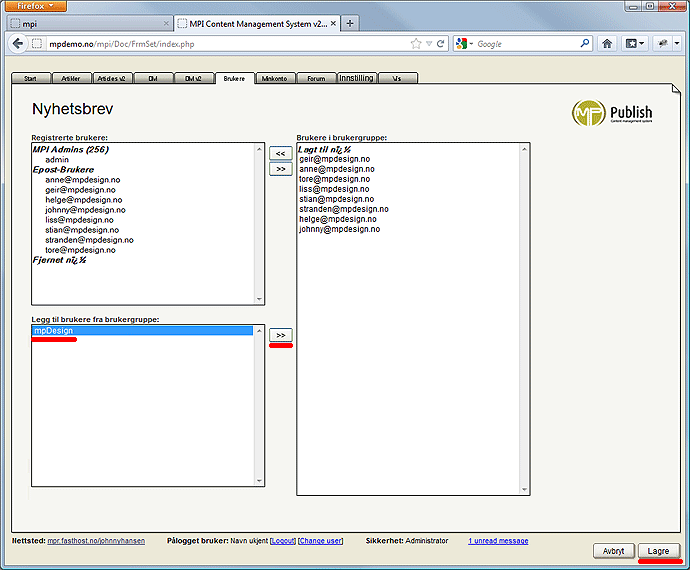The height and width of the screenshot is (570, 690).
Task: Click scroll-down arrow in mpDesign group list
Action: [259, 481]
